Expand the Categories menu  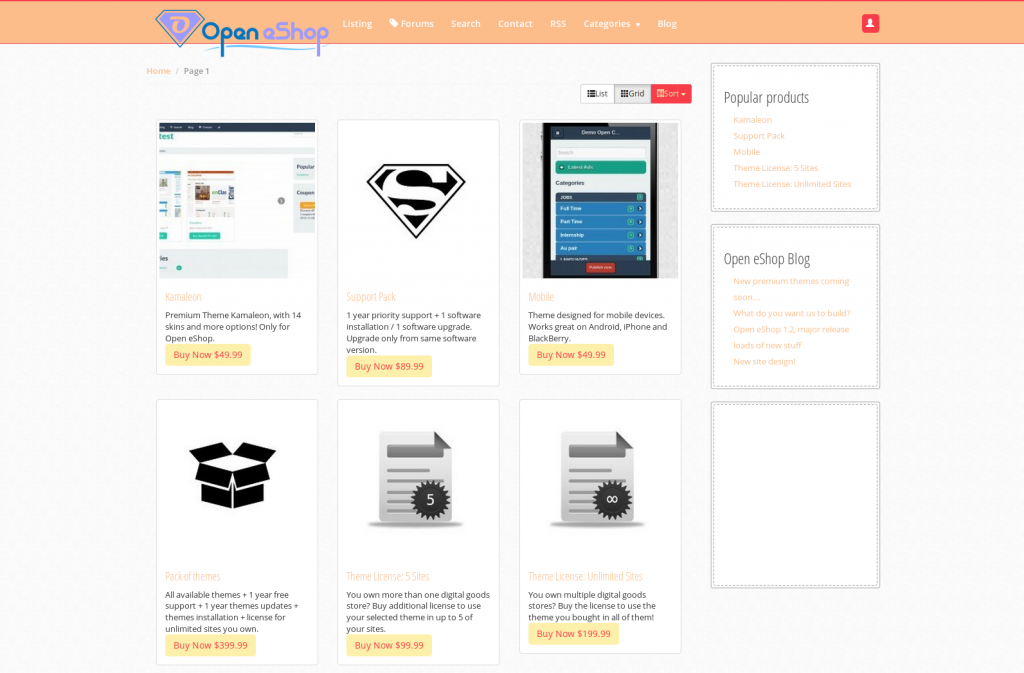pos(612,24)
